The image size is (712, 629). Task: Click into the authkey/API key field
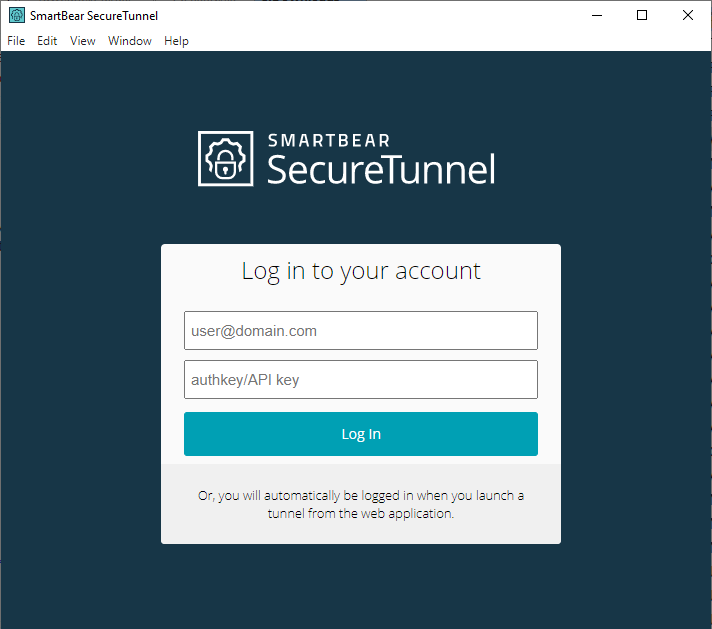click(361, 380)
